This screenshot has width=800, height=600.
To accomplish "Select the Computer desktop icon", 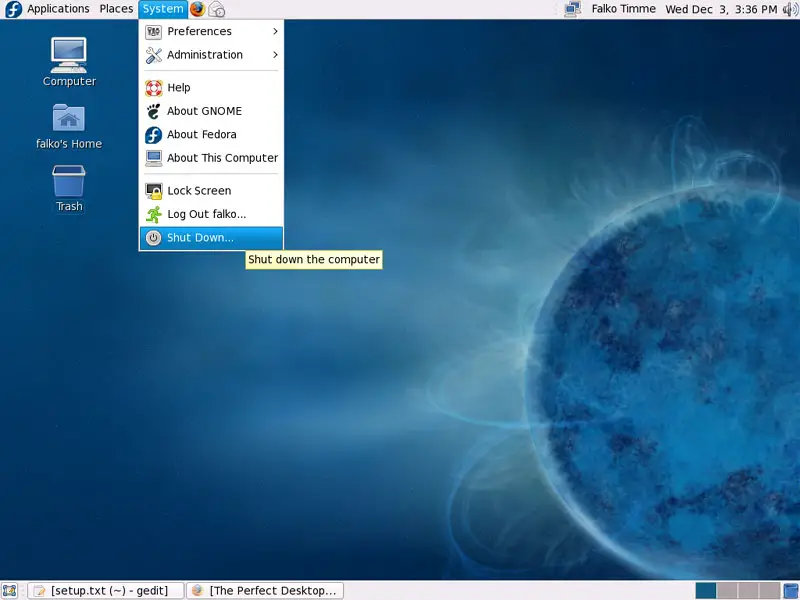I will (69, 62).
